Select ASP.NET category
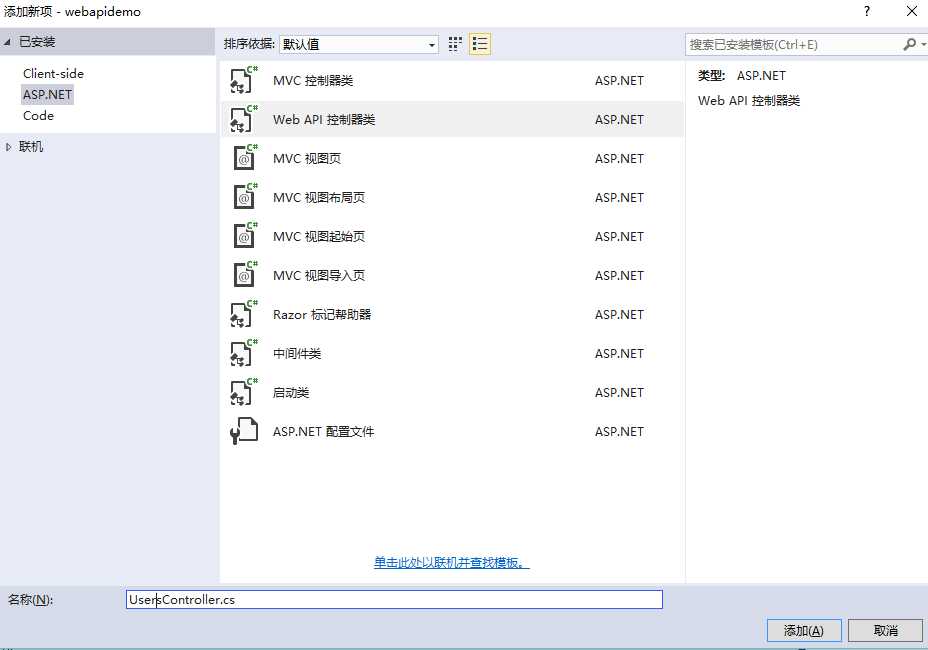 tap(47, 95)
